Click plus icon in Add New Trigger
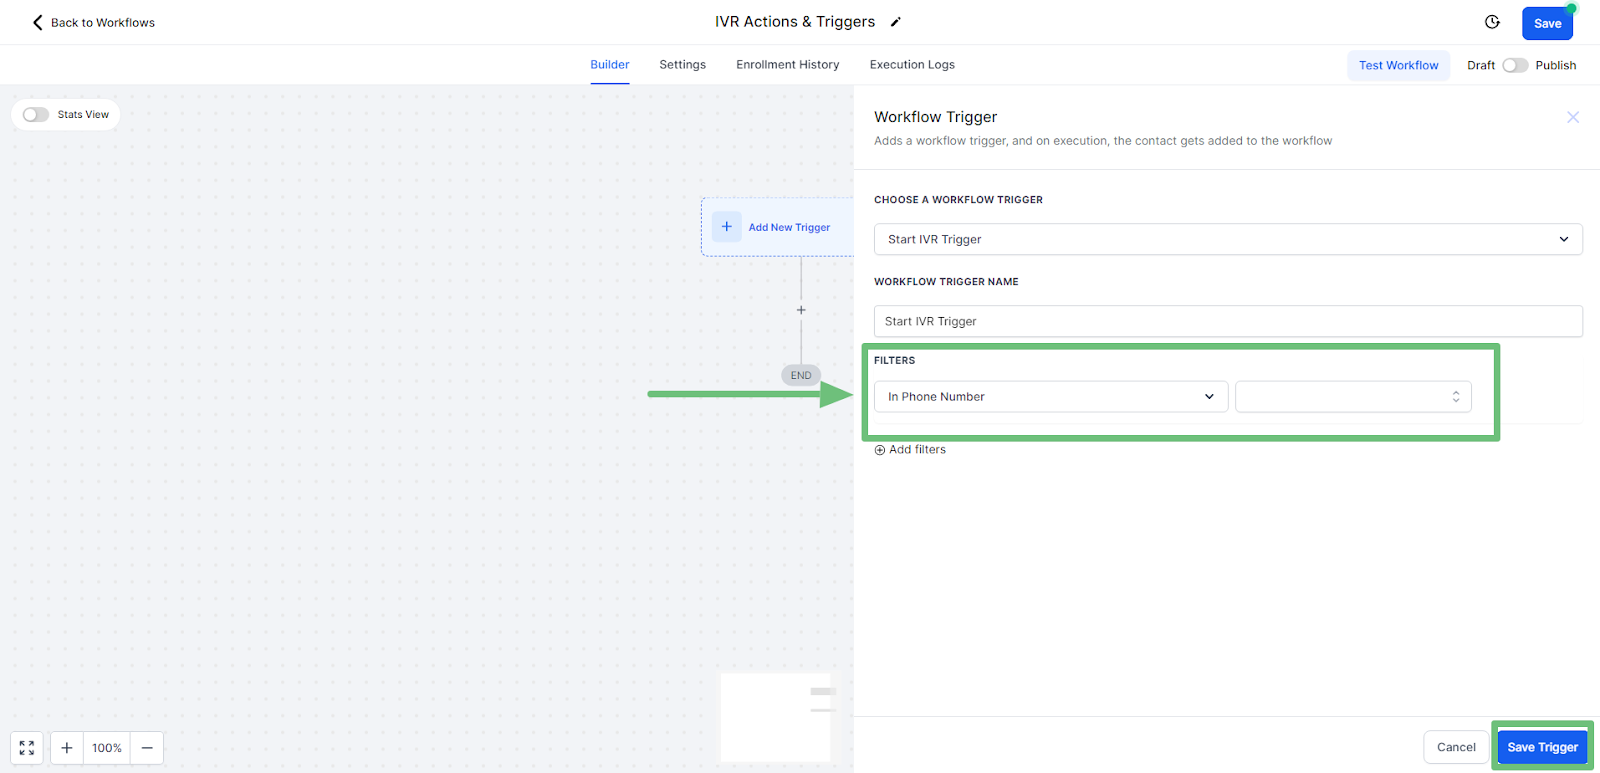 (x=727, y=227)
